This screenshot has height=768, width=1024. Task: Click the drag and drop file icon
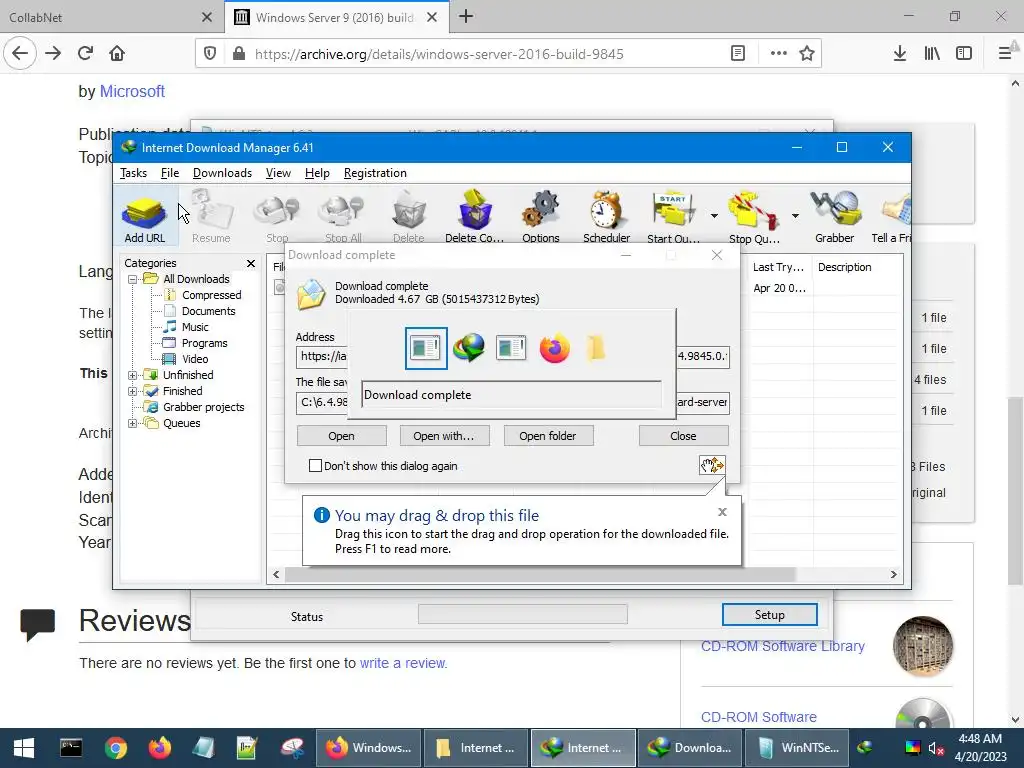tap(712, 465)
